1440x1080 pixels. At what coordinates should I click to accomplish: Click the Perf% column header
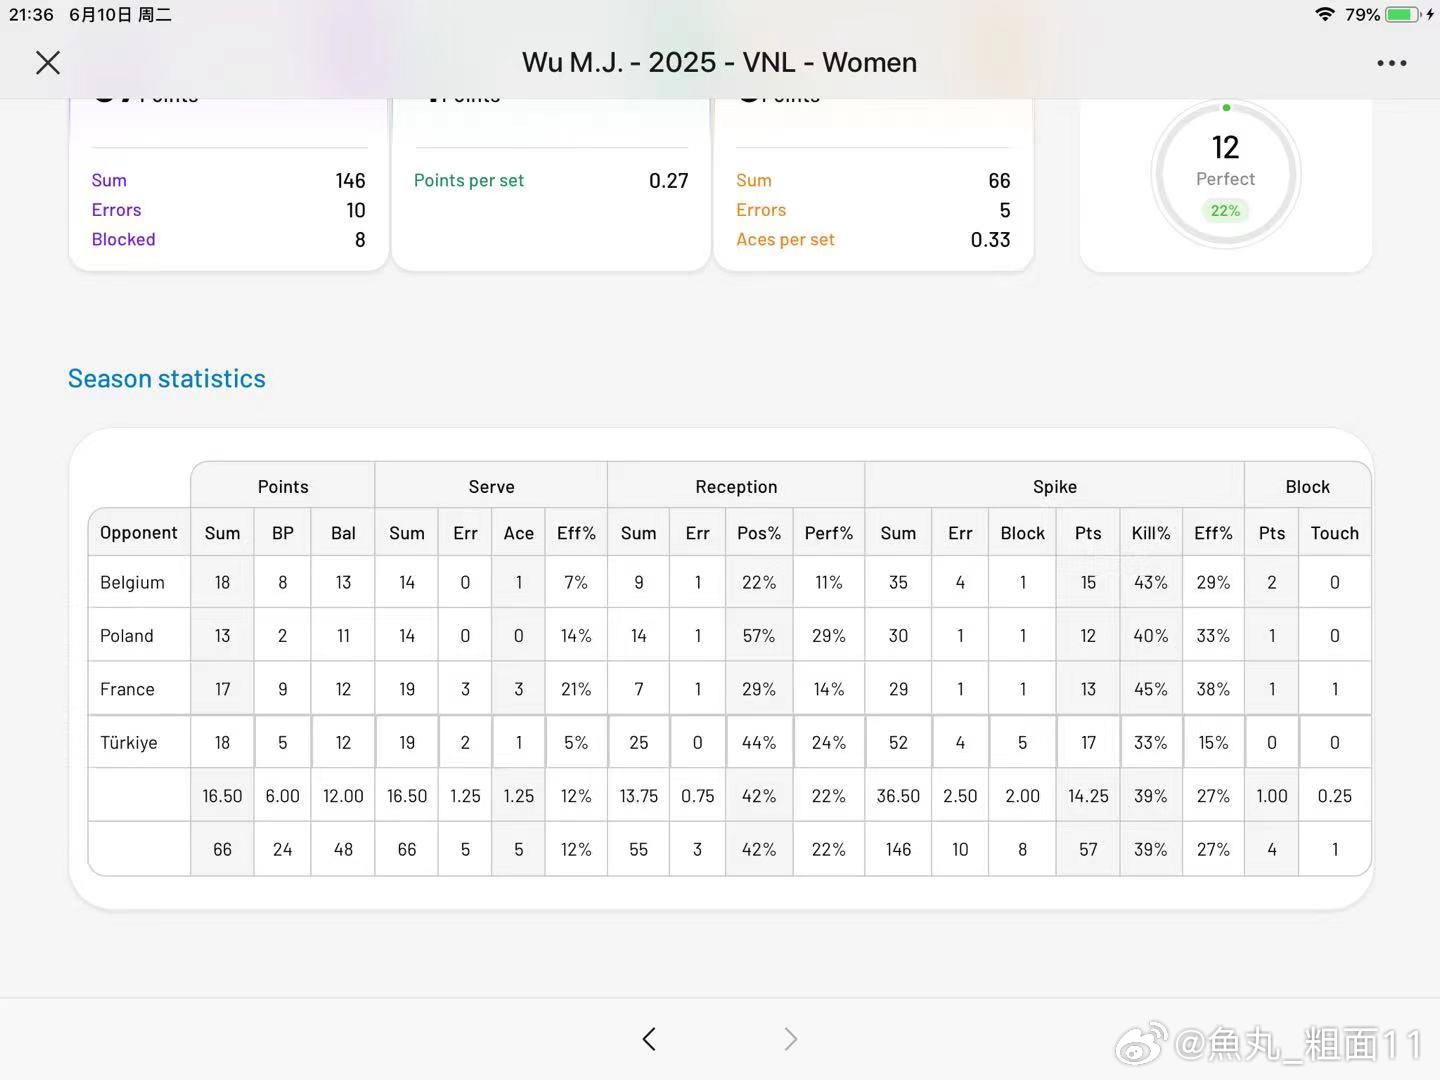(829, 533)
